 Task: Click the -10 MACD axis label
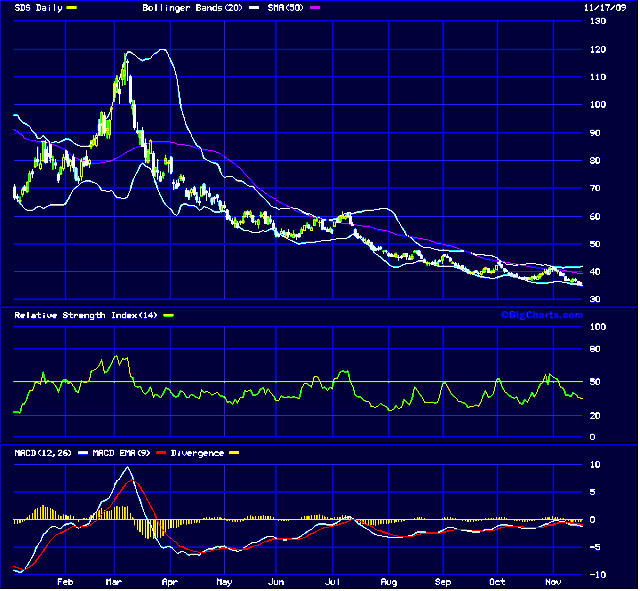tap(598, 574)
